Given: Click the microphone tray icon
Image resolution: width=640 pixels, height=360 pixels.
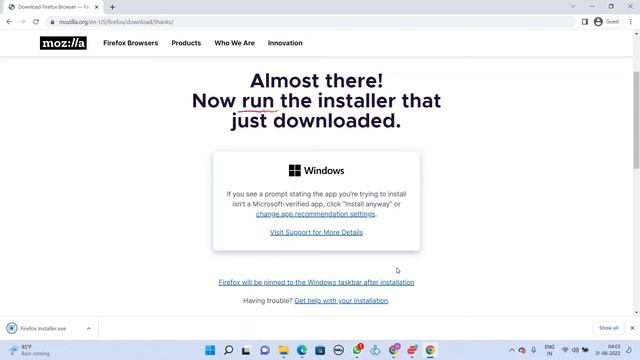Looking at the screenshot, I should pos(533,350).
